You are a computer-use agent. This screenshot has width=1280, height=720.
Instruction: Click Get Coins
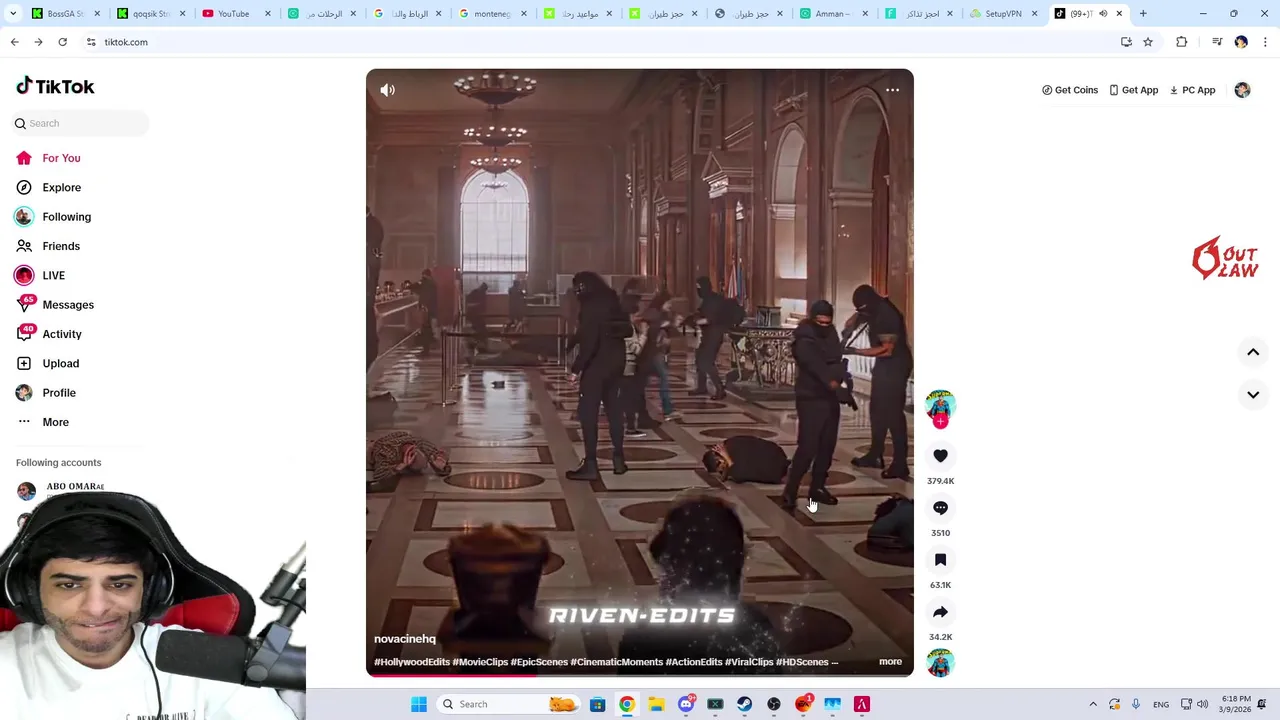pos(1070,90)
